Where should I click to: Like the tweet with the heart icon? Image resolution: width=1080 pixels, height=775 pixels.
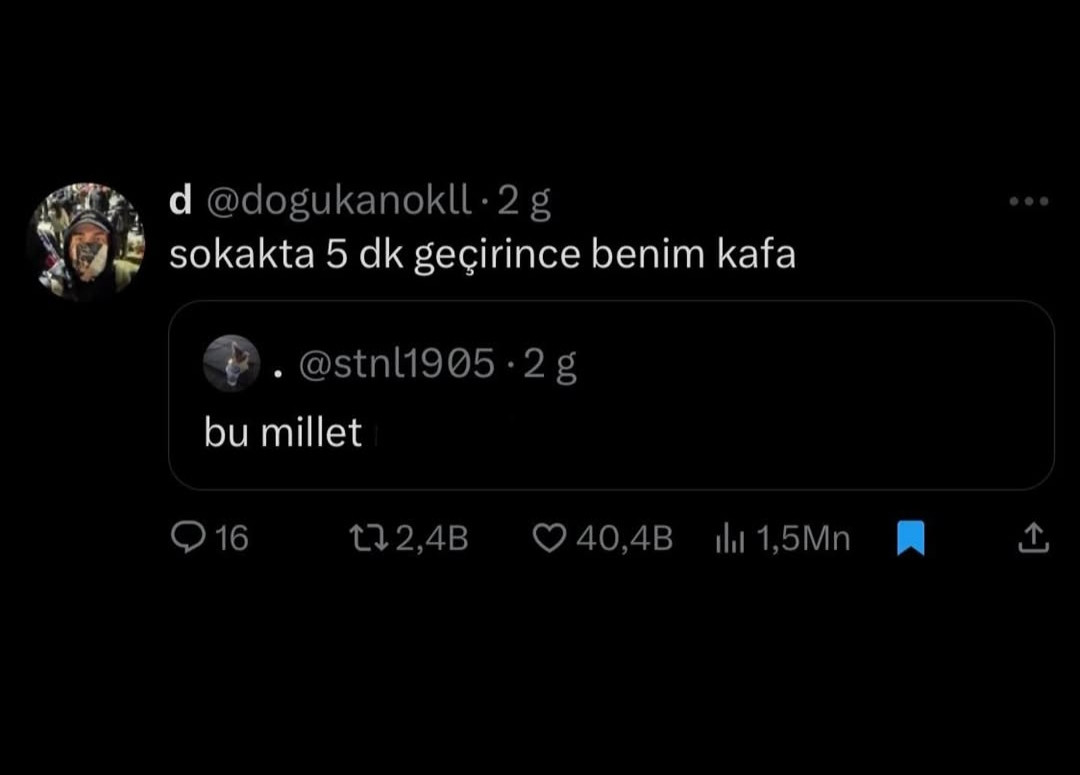(x=549, y=539)
